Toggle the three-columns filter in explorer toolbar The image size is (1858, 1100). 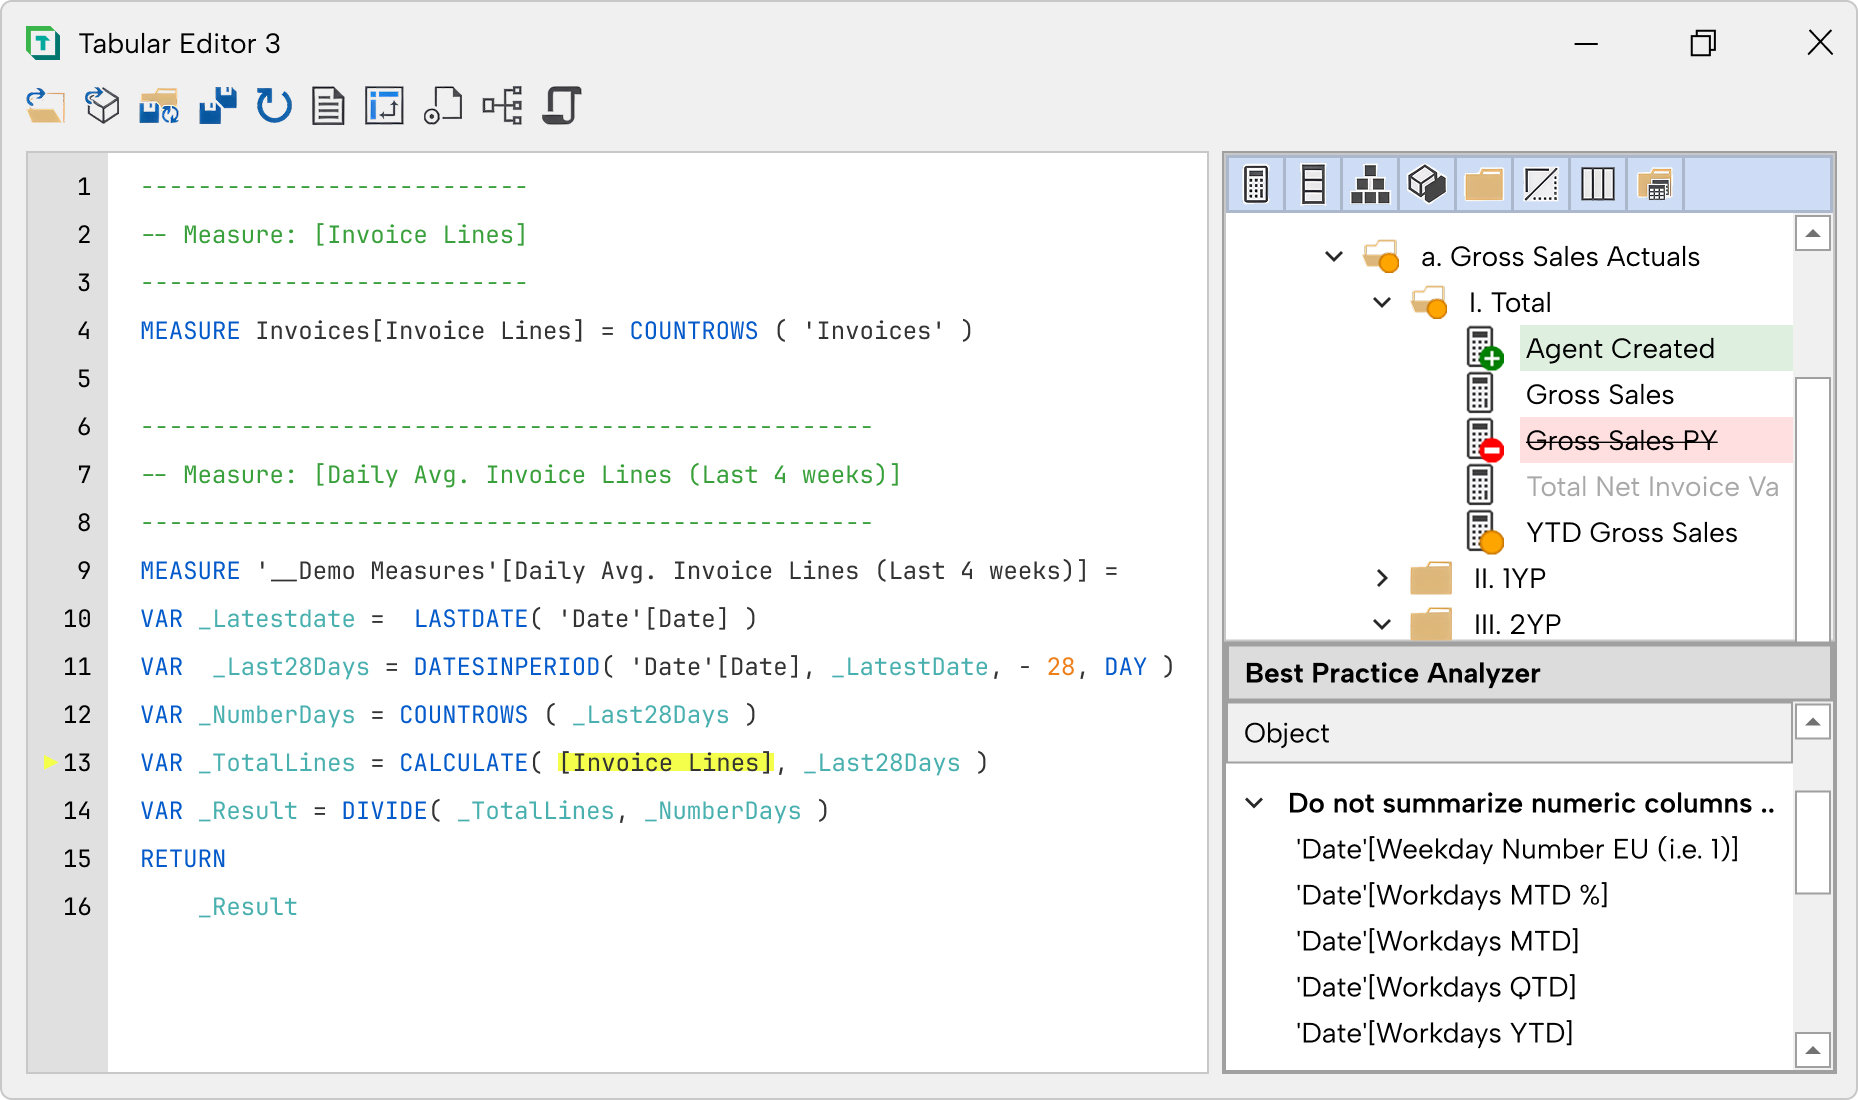1598,184
